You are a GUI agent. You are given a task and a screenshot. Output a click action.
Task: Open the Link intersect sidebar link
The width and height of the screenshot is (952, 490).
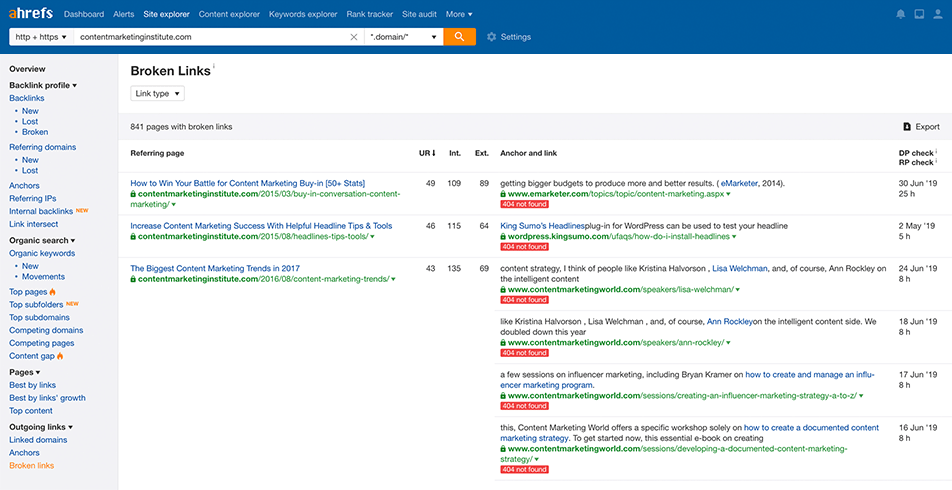[33, 224]
